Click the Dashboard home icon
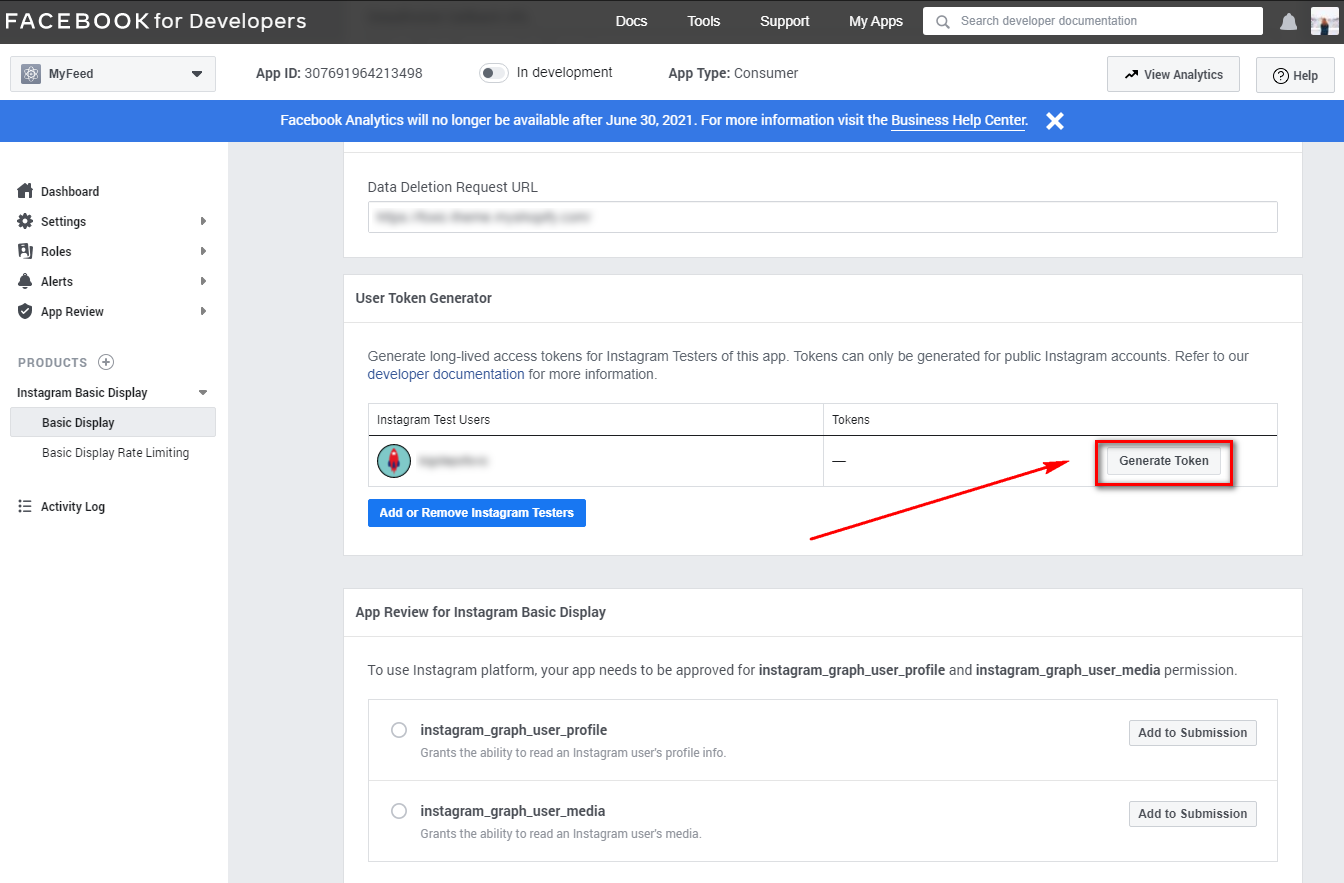 point(26,191)
